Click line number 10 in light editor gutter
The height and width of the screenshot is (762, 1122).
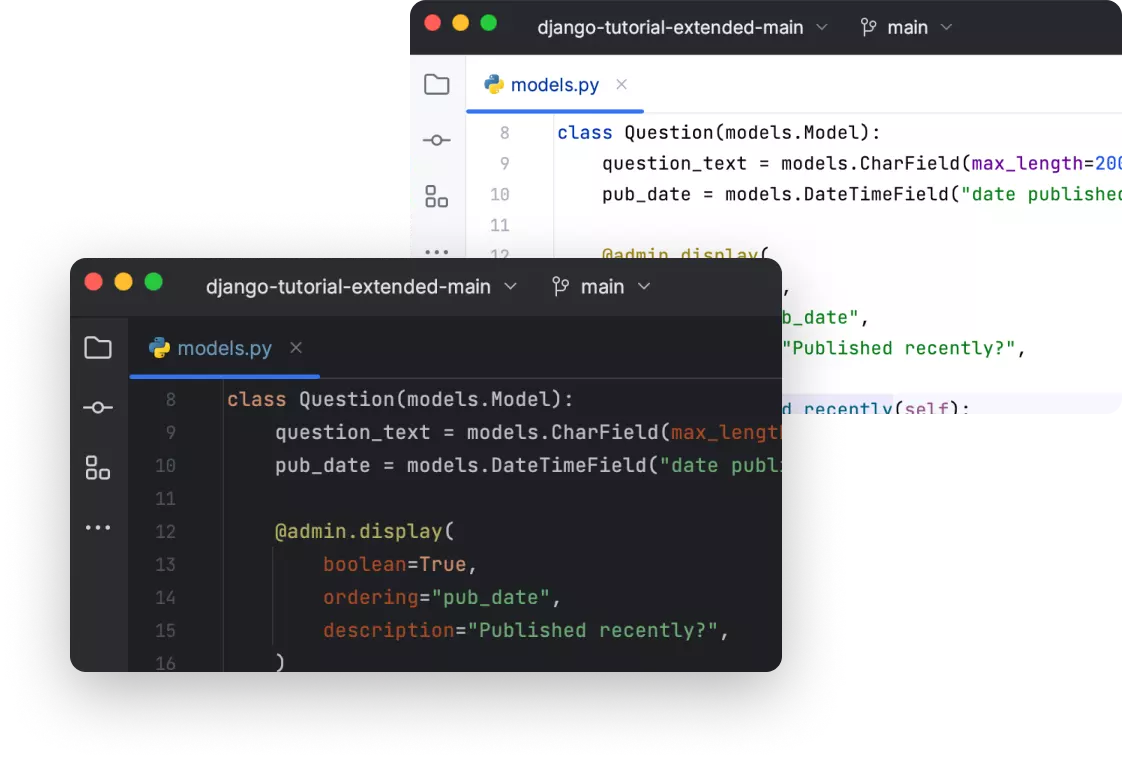click(499, 195)
